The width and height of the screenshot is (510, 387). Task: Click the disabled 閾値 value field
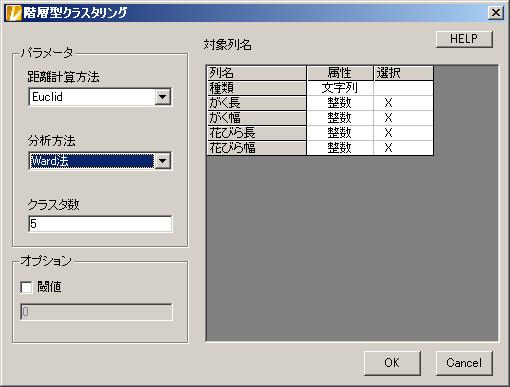point(97,312)
